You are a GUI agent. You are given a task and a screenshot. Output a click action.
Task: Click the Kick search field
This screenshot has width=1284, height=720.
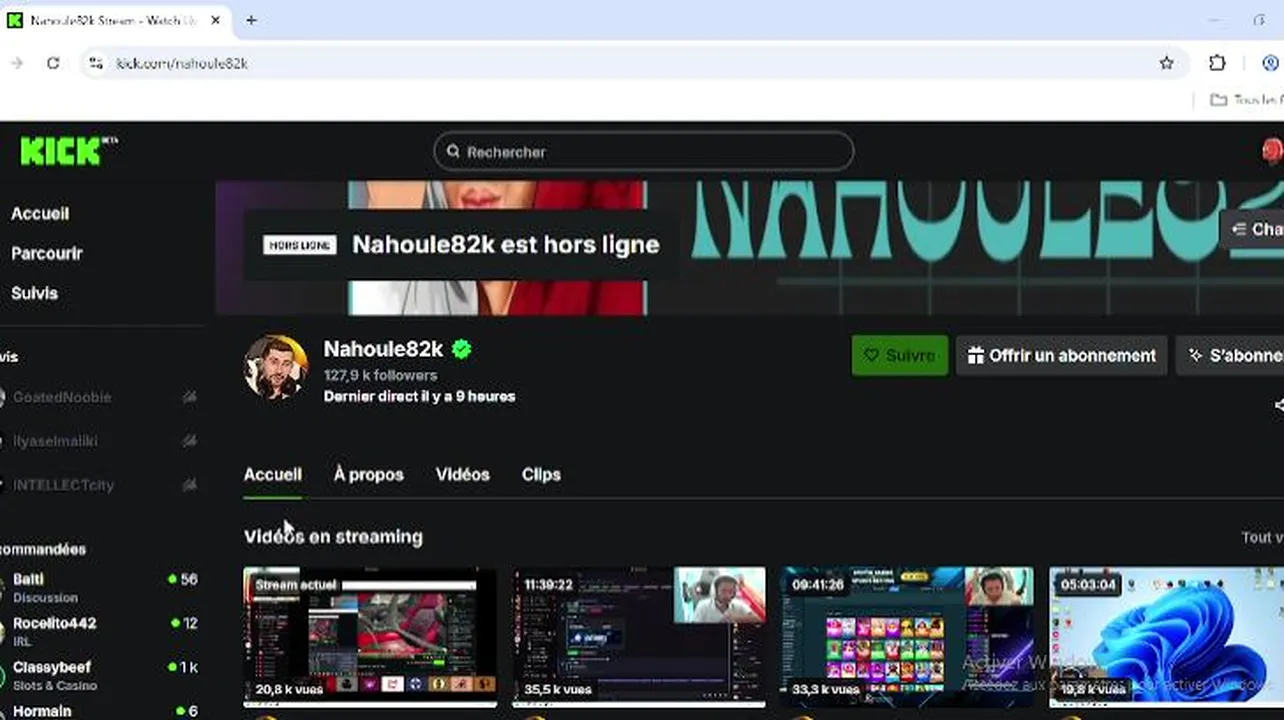coord(643,152)
